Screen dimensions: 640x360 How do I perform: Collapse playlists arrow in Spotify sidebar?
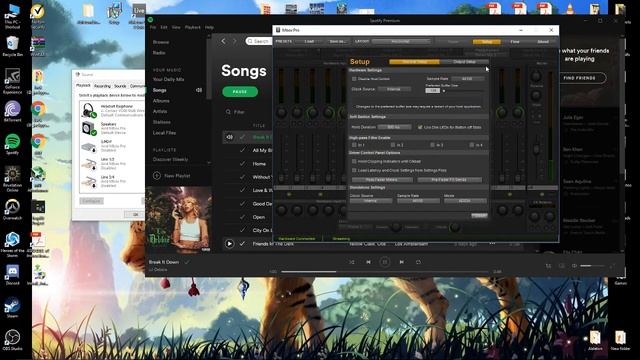click(x=209, y=162)
